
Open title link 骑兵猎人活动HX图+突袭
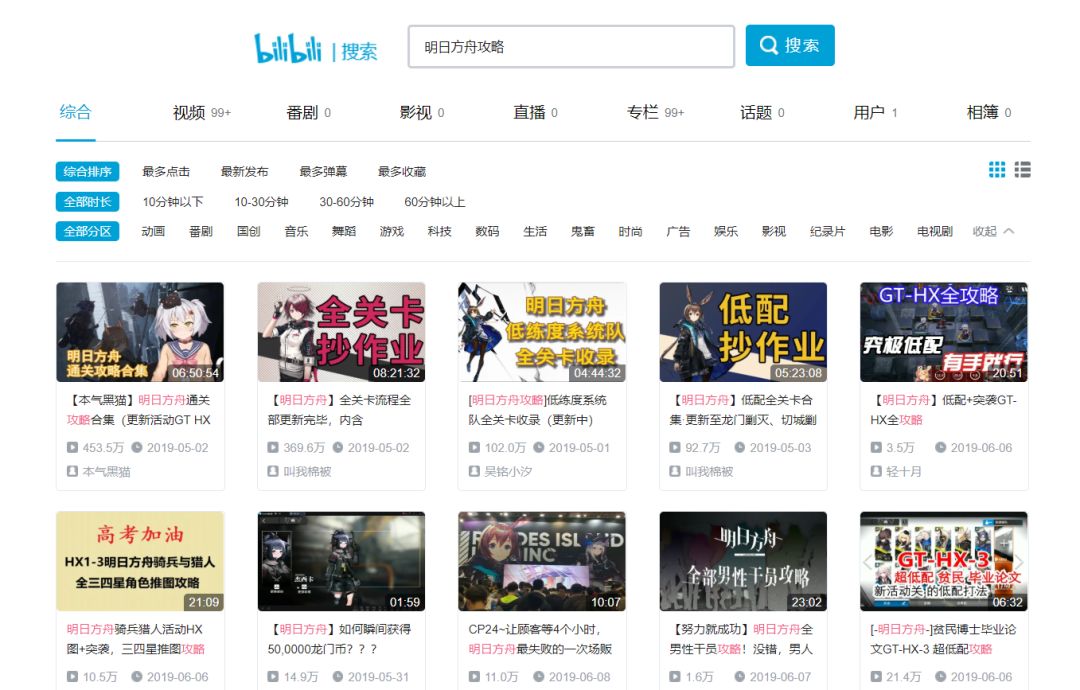pyautogui.click(x=136, y=639)
